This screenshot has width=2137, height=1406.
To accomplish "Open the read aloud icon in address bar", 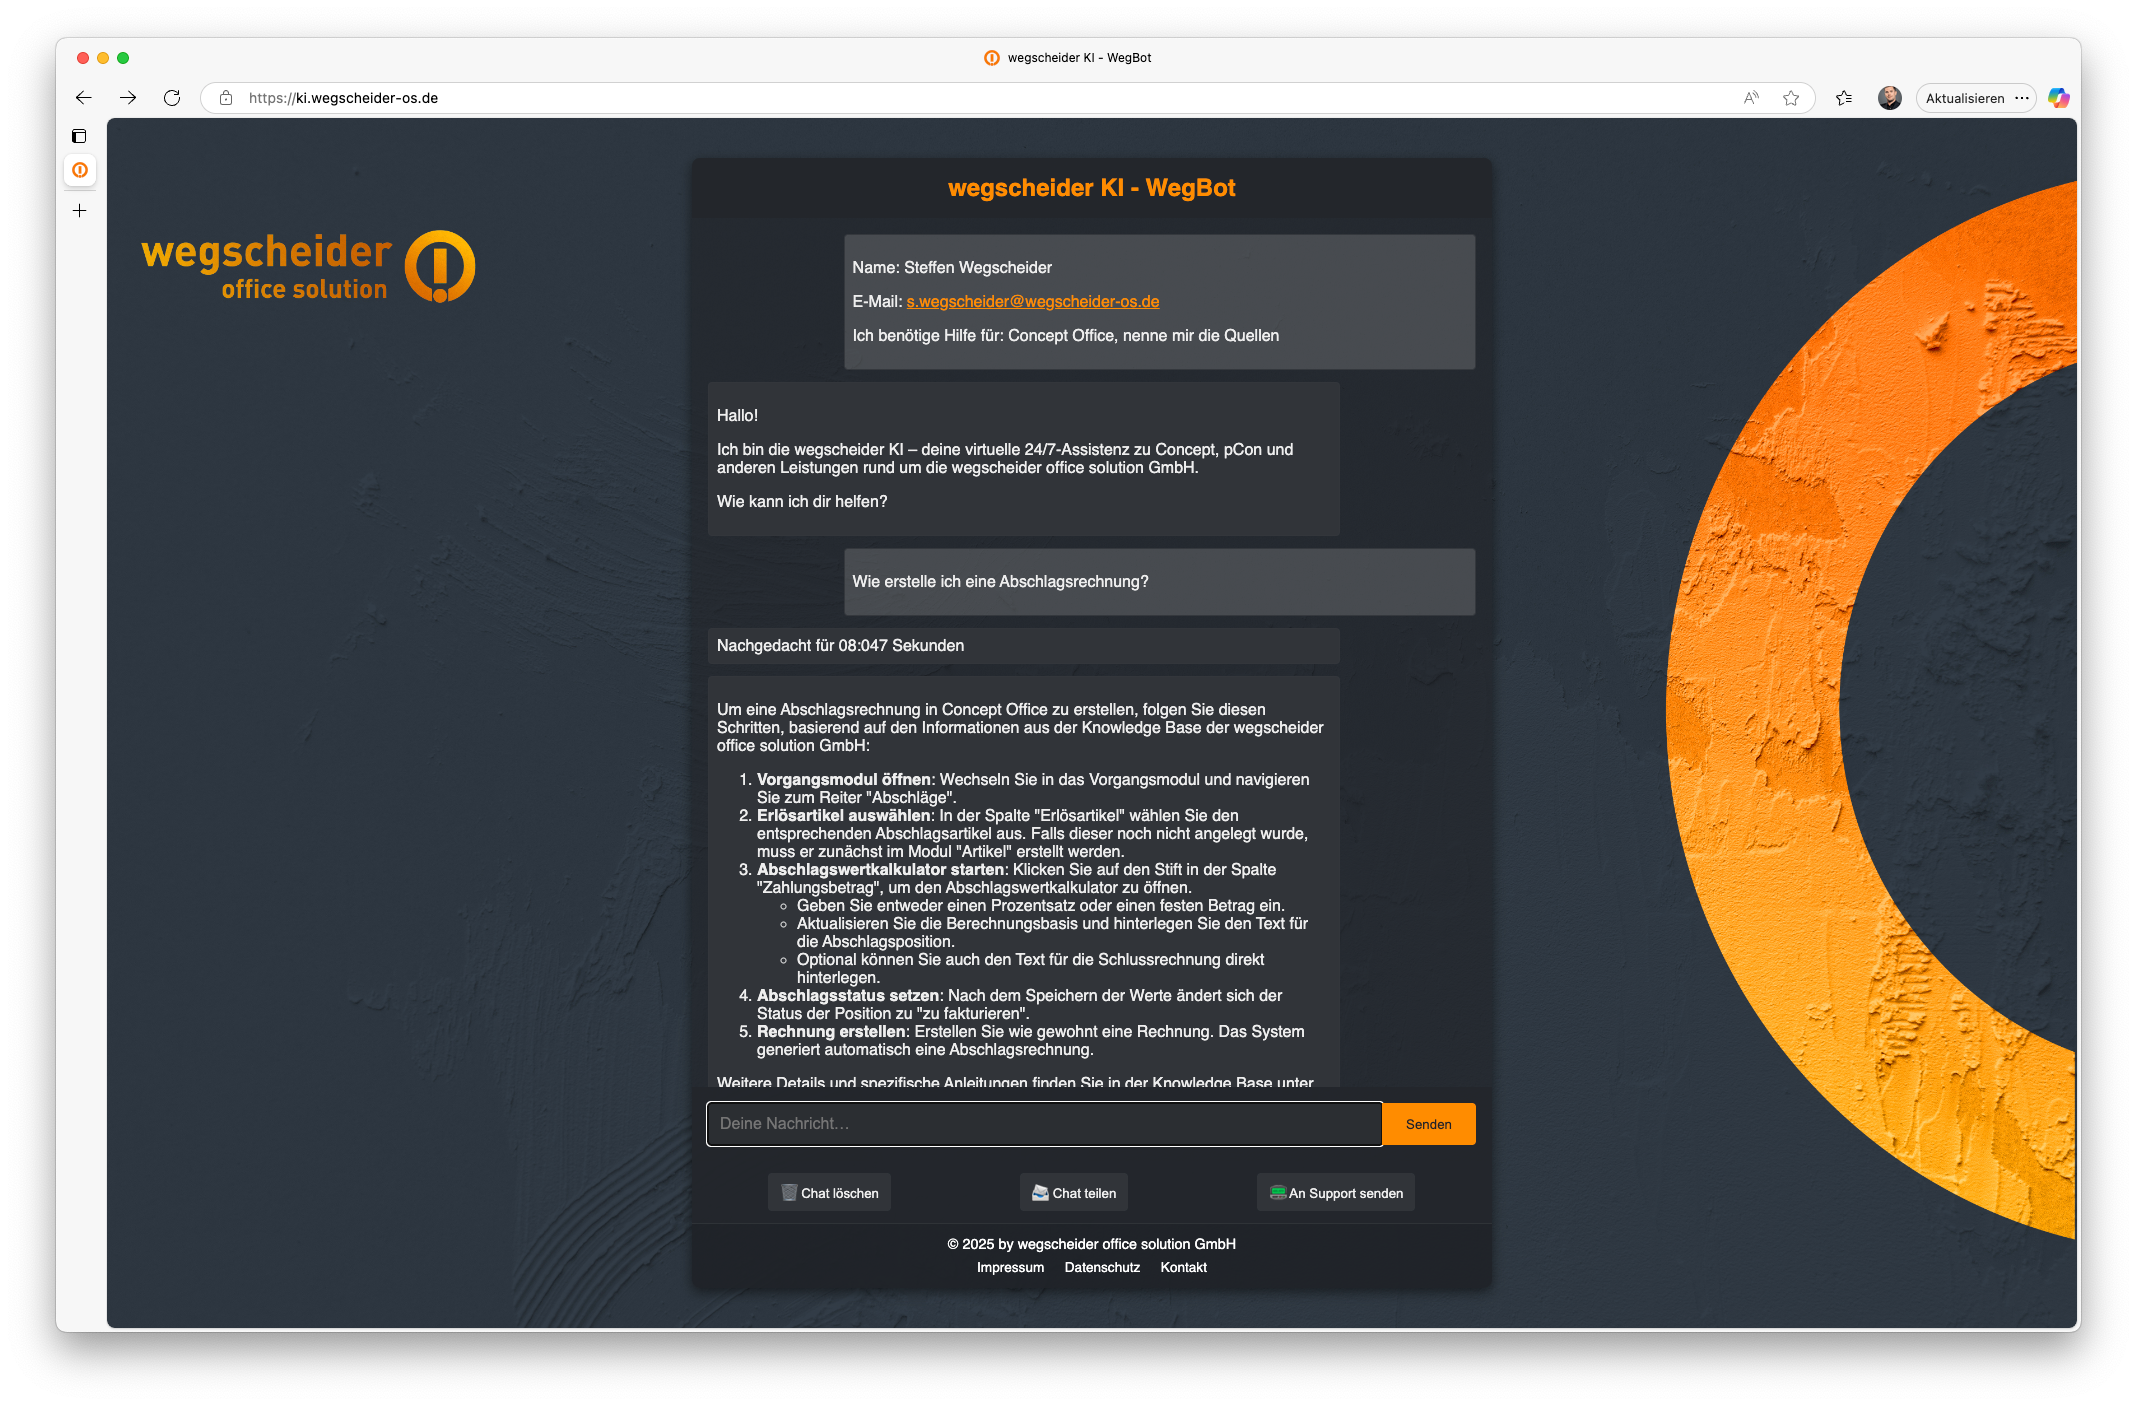I will pos(1751,98).
